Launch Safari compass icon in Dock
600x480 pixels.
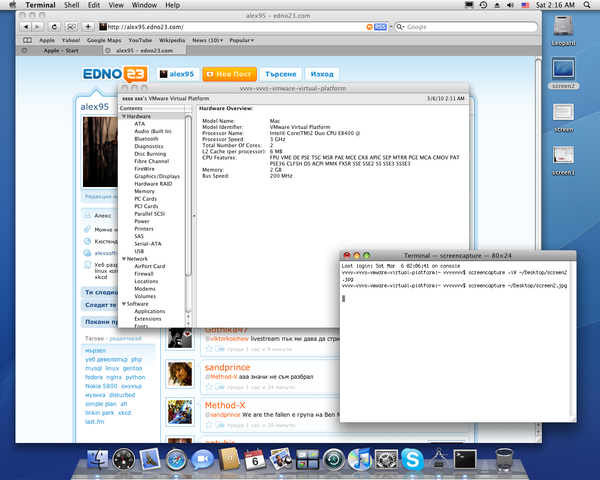tap(176, 459)
